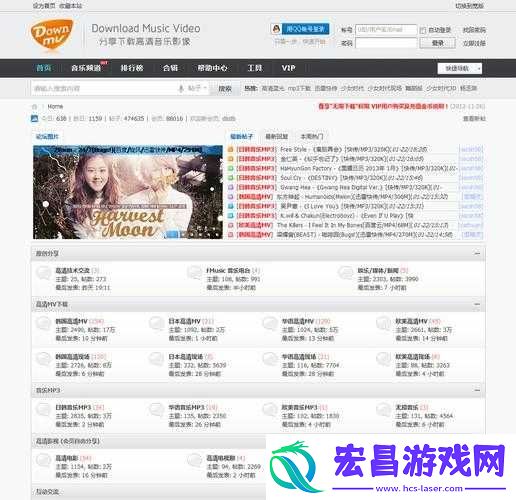The height and width of the screenshot is (500, 516).
Task: Open the 高清电视剧 forum link
Action: click(x=221, y=458)
